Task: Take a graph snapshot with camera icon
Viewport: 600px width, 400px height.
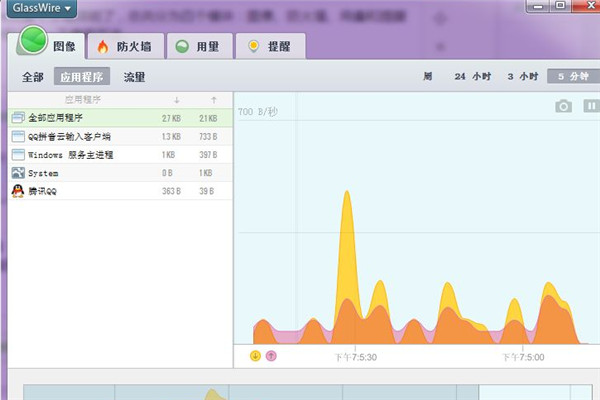Action: coord(563,106)
